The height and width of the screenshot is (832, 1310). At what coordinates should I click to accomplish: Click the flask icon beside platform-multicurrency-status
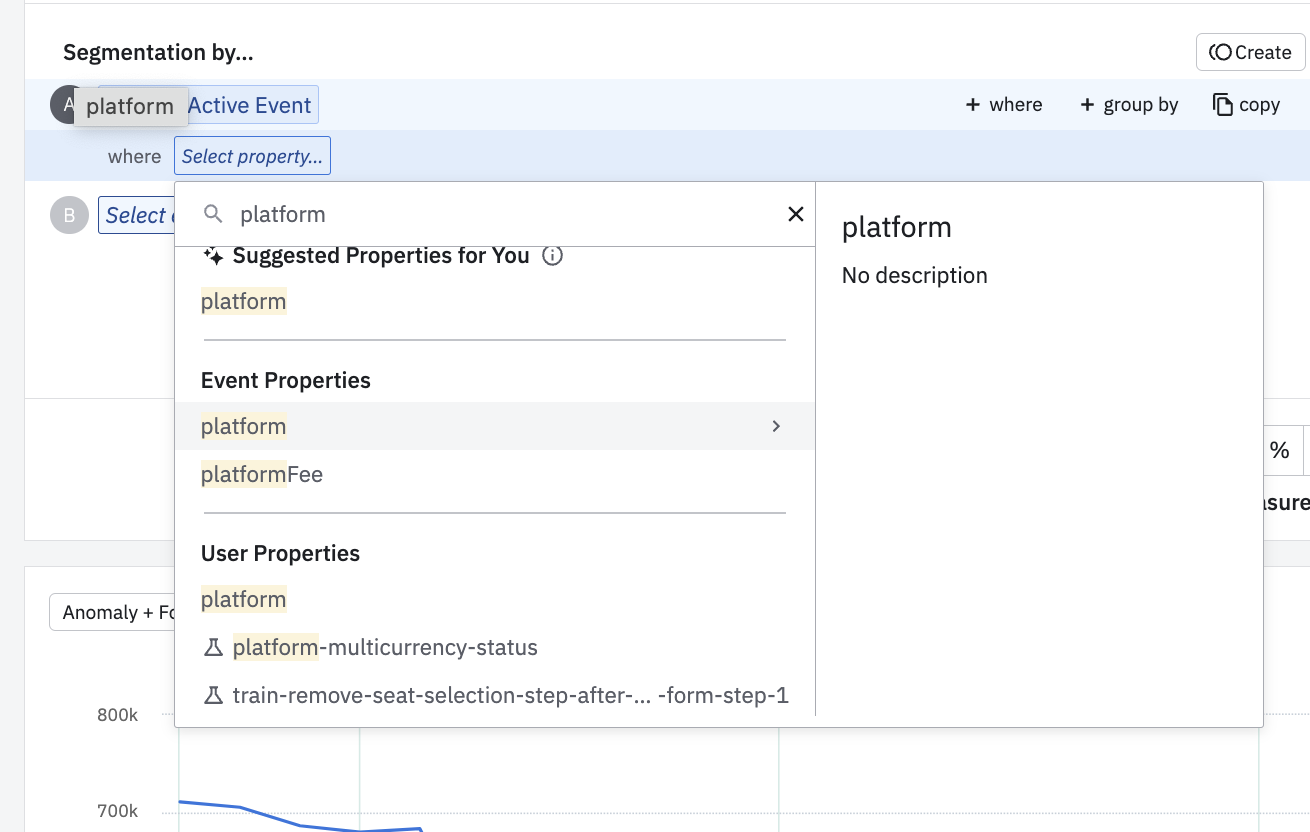click(213, 648)
